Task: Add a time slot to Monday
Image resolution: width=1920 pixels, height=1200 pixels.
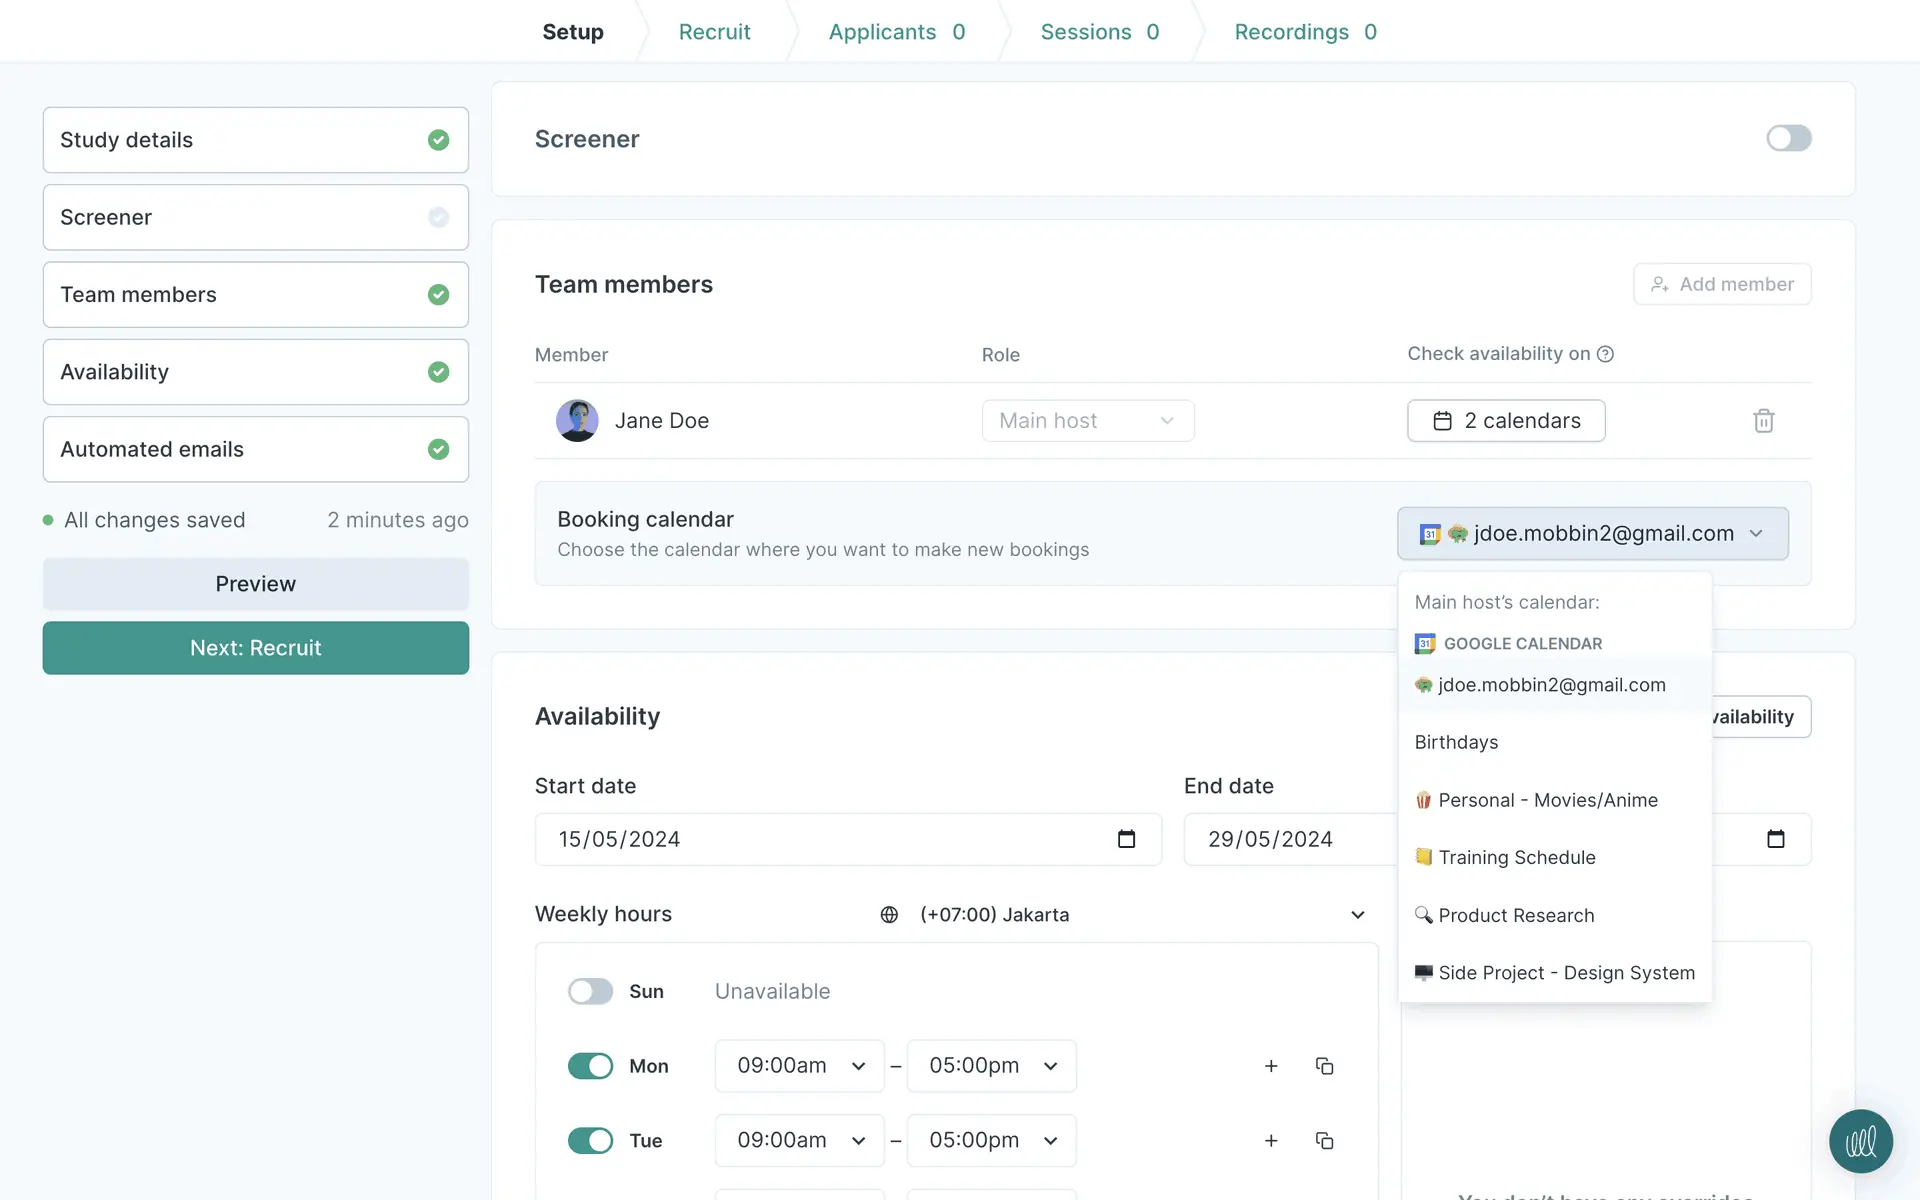Action: tap(1271, 1066)
